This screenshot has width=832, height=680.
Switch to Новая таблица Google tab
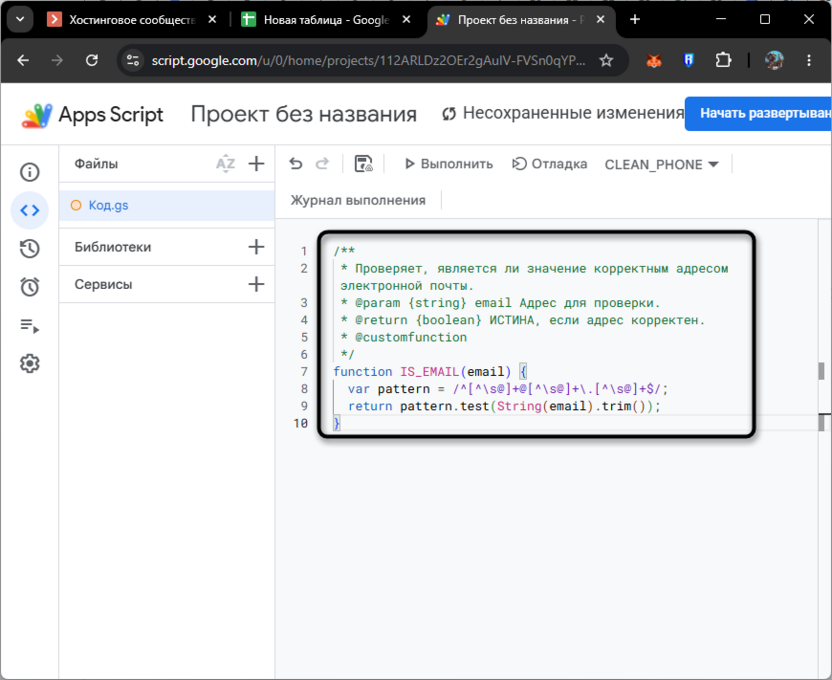pyautogui.click(x=325, y=20)
